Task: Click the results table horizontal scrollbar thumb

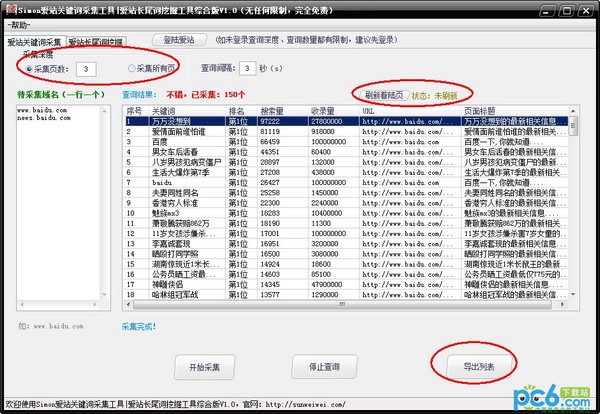Action: tap(342, 305)
